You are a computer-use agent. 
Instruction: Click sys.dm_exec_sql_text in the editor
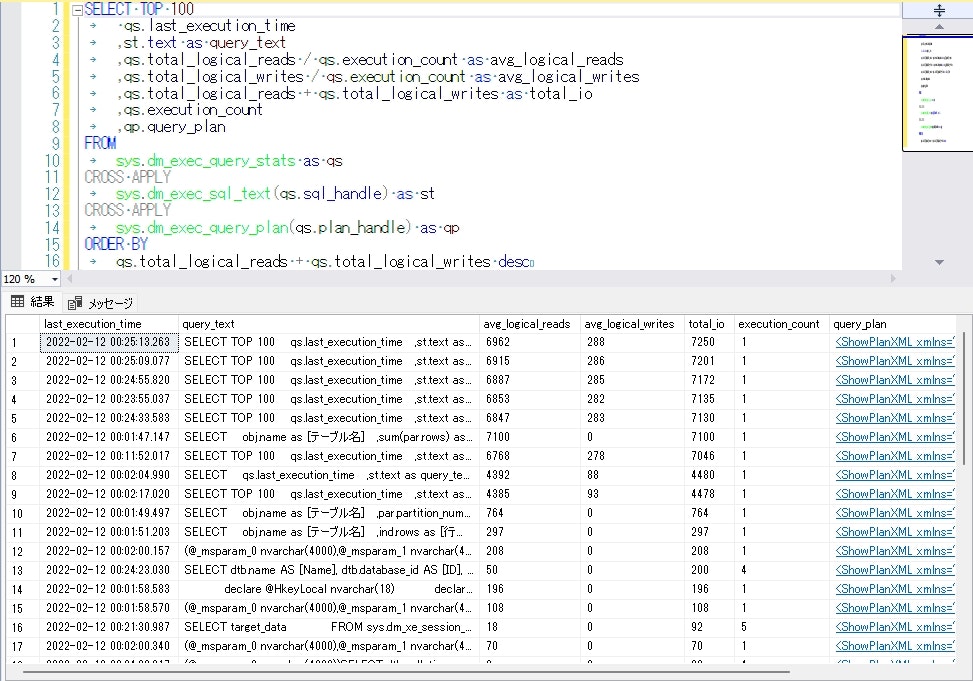pyautogui.click(x=193, y=194)
